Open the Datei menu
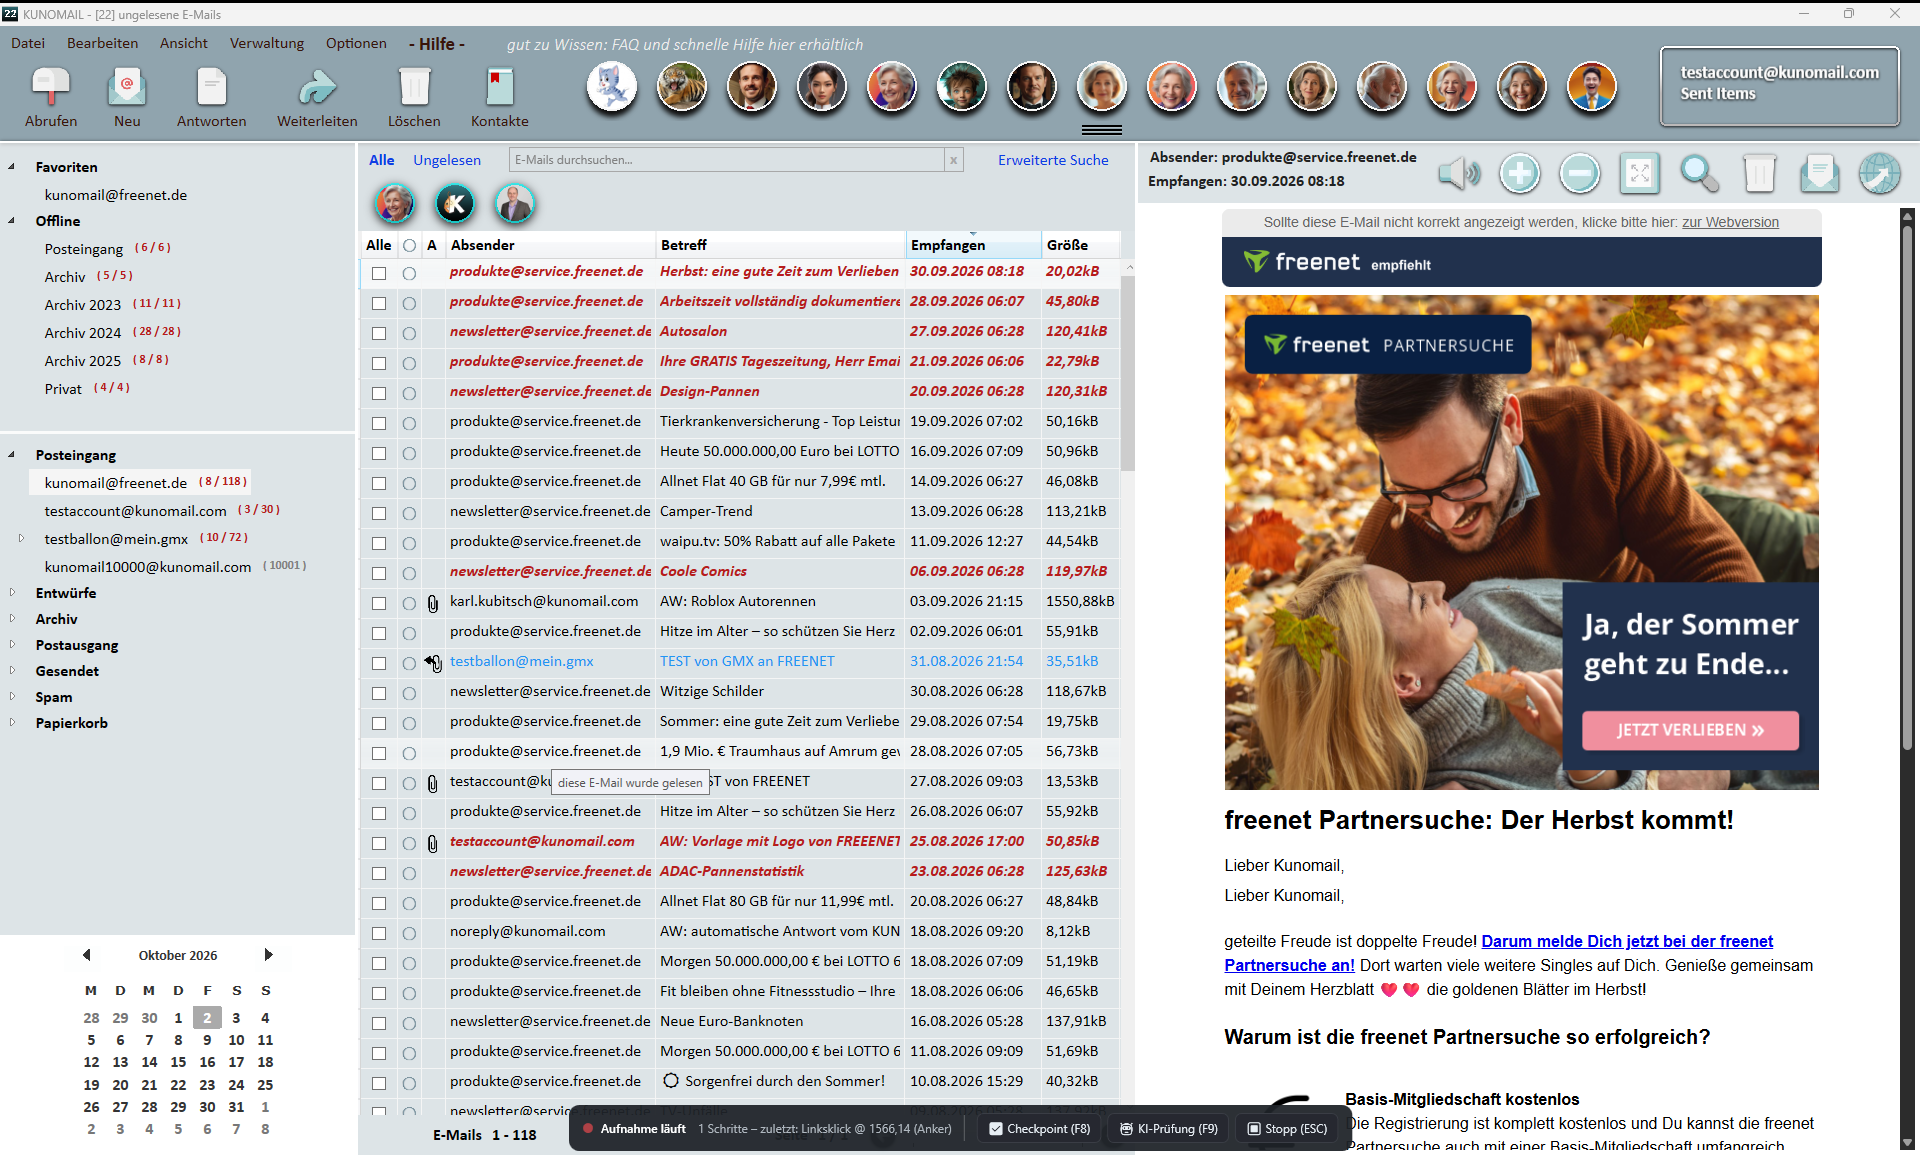 [28, 43]
